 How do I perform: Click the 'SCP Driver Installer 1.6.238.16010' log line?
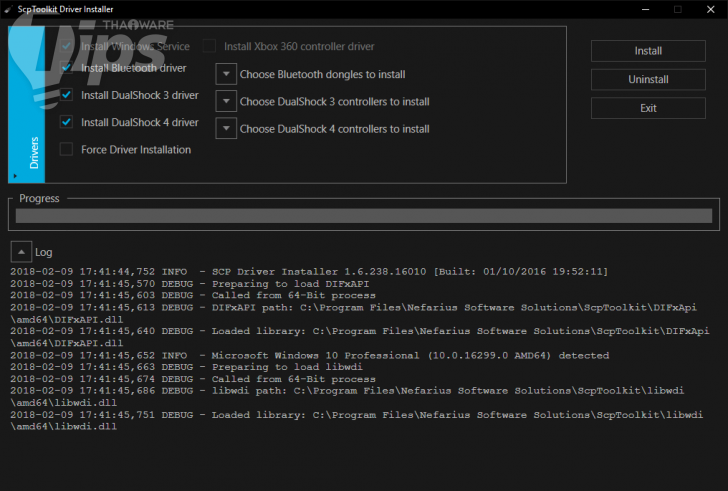[309, 271]
